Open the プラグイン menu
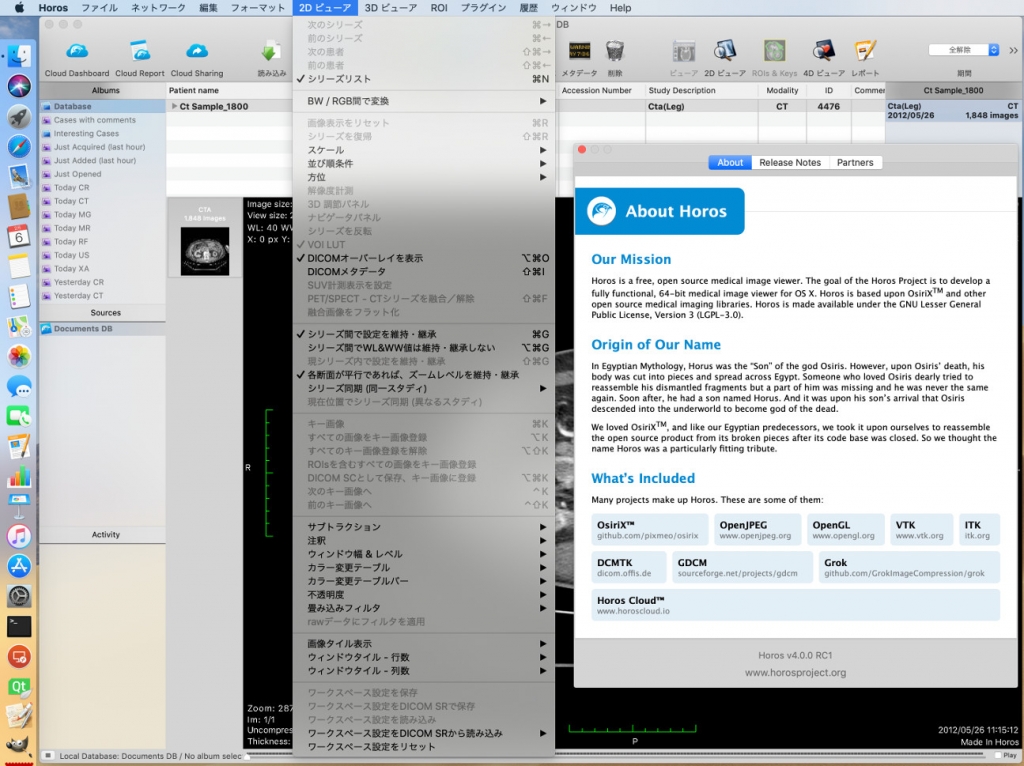Viewport: 1024px width, 766px height. point(483,8)
